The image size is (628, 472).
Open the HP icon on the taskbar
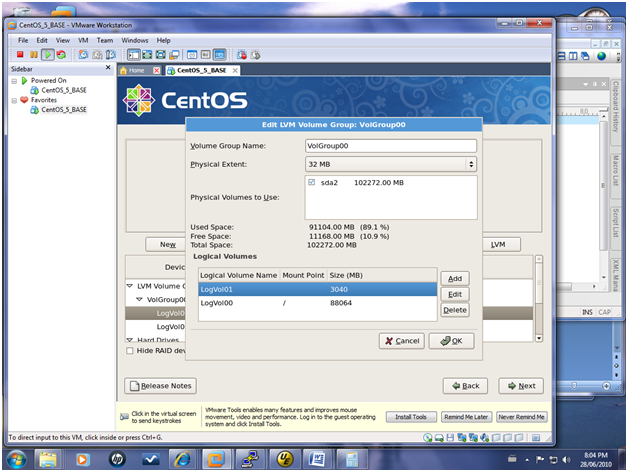tap(117, 459)
